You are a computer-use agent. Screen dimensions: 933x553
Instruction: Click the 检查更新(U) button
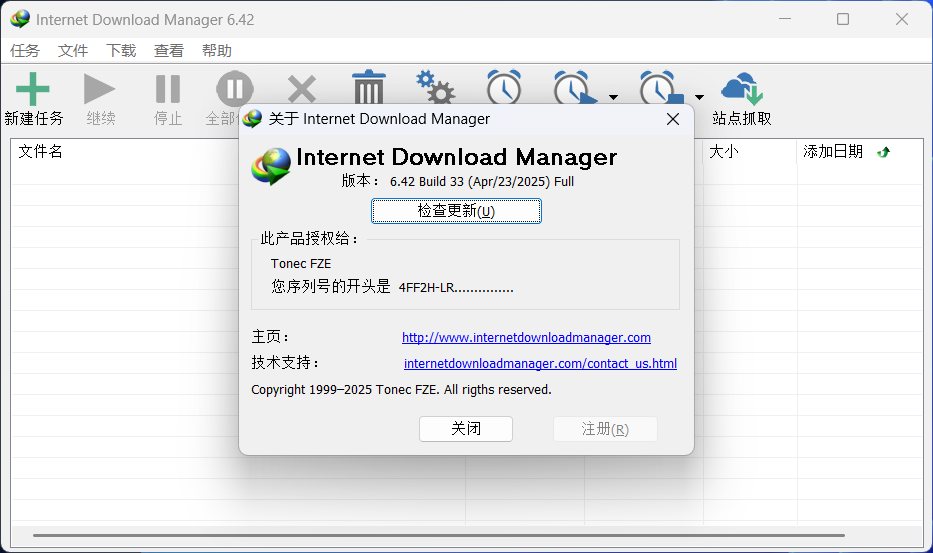[456, 211]
